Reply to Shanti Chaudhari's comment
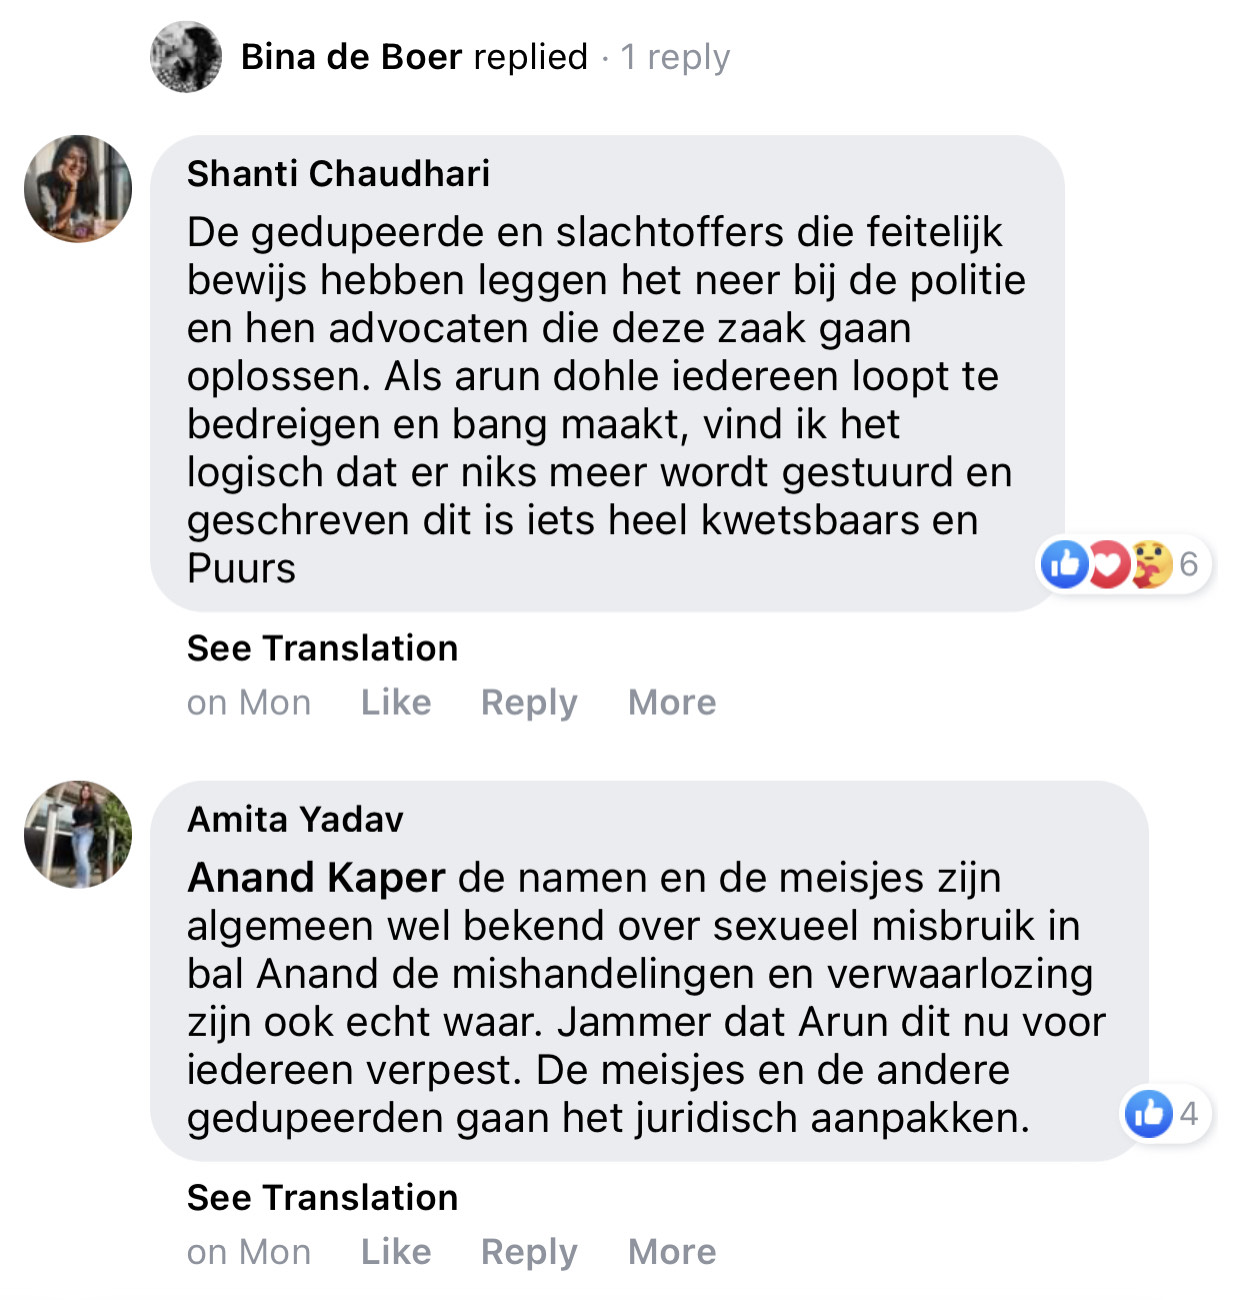Image resolution: width=1242 pixels, height=1300 pixels. pyautogui.click(x=529, y=703)
